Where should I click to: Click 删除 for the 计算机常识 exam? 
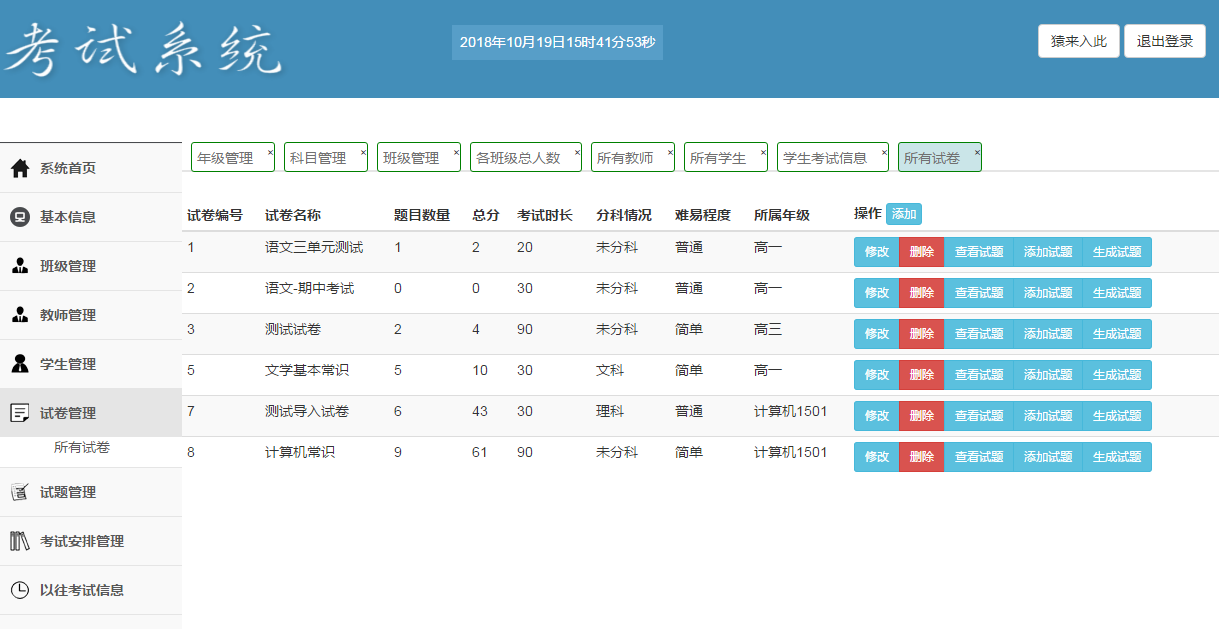pos(921,456)
